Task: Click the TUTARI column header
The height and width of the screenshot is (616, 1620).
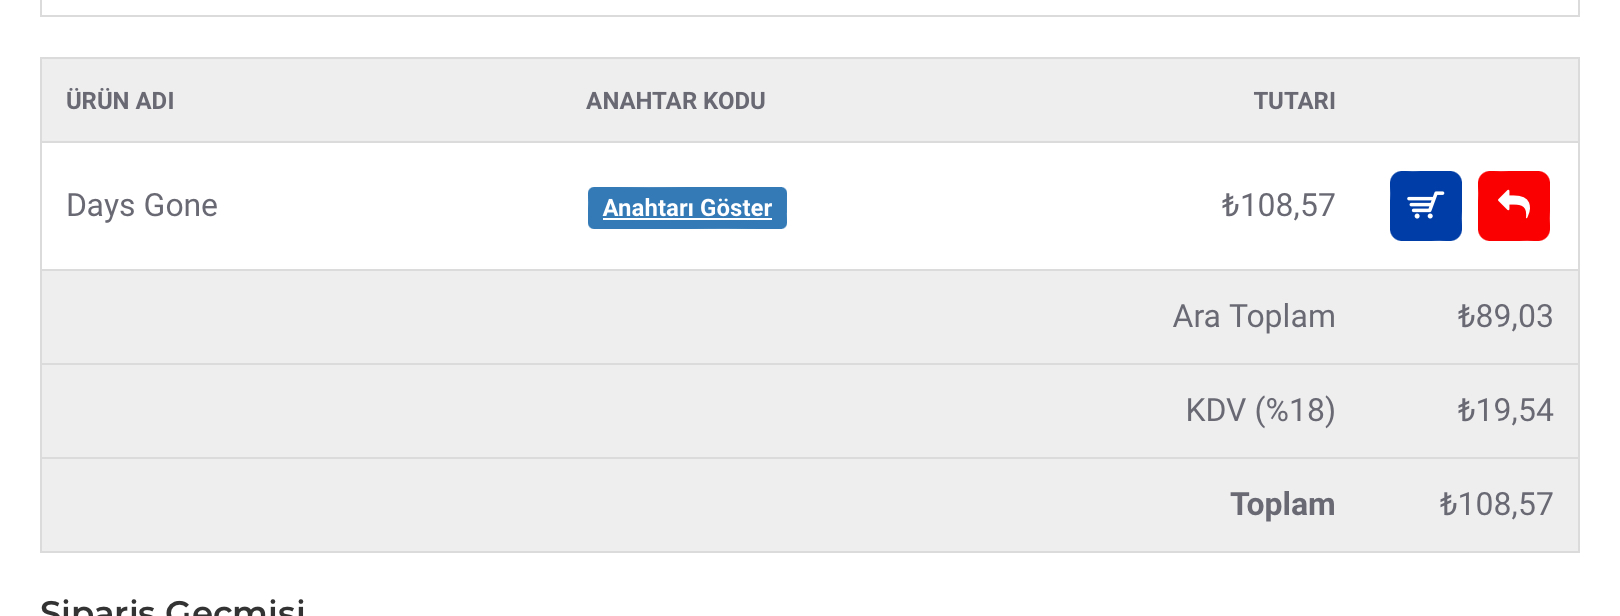Action: pyautogui.click(x=1294, y=101)
